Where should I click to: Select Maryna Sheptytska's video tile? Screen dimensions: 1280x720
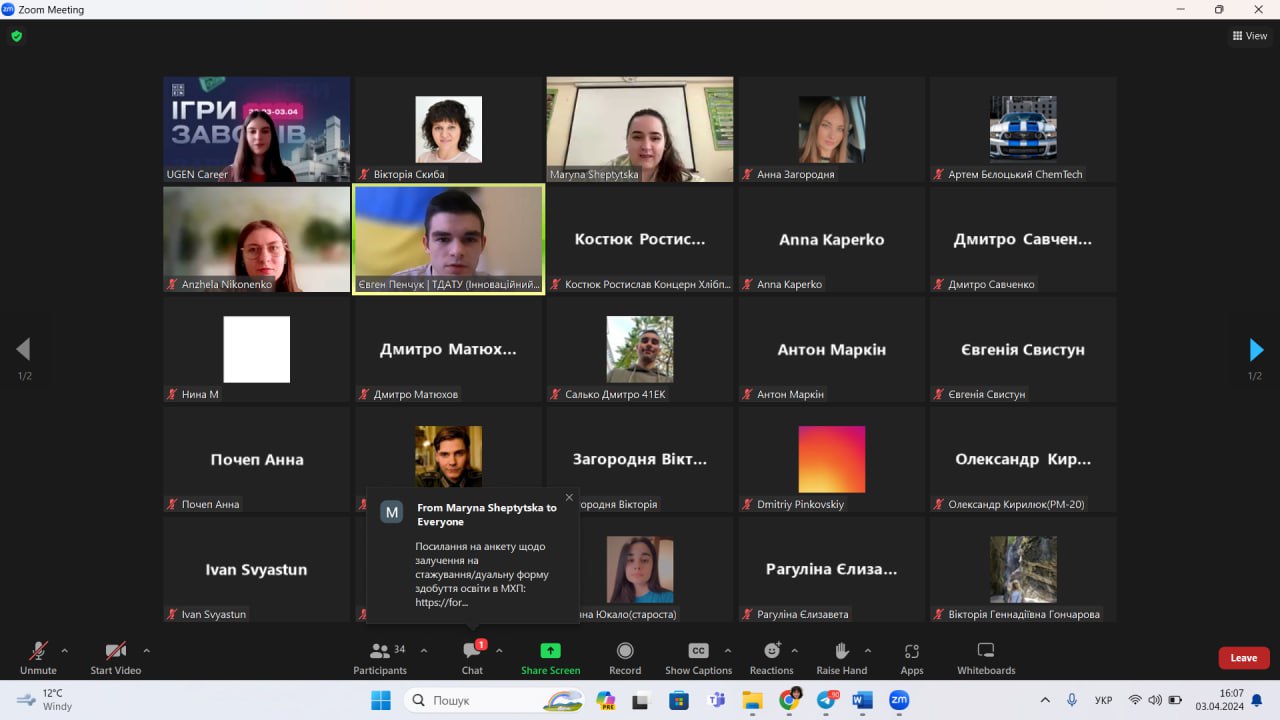point(640,129)
